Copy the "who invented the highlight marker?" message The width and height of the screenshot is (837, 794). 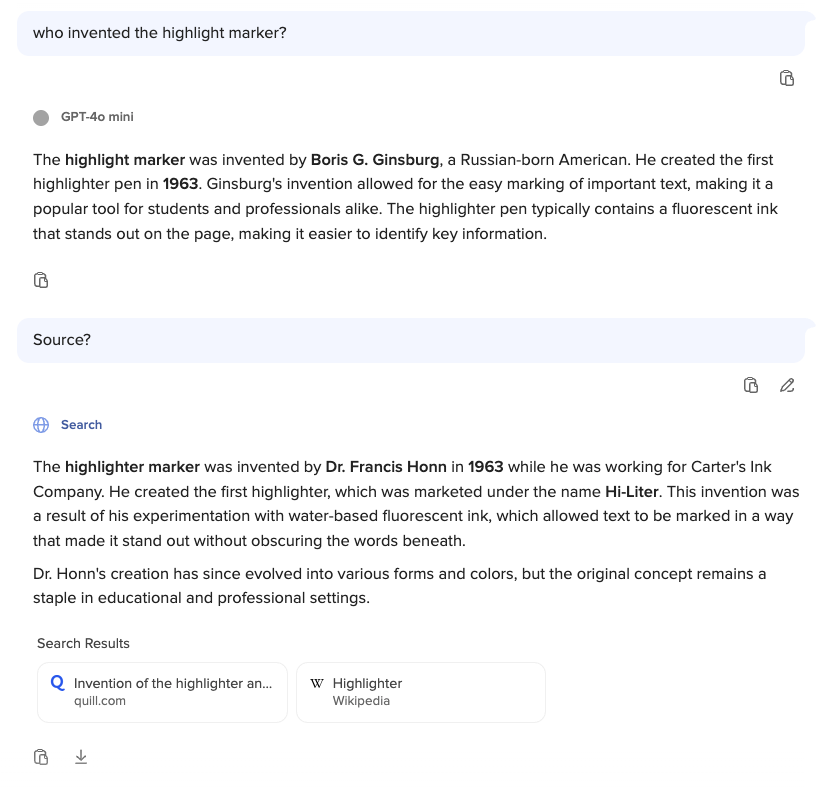point(787,78)
